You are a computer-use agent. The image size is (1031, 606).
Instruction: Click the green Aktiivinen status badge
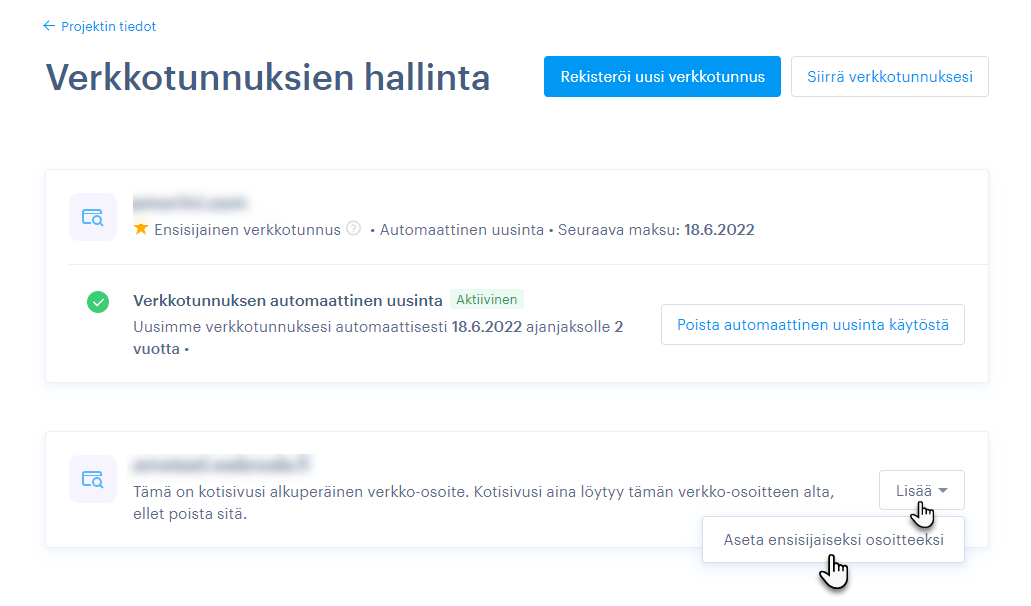coord(487,300)
